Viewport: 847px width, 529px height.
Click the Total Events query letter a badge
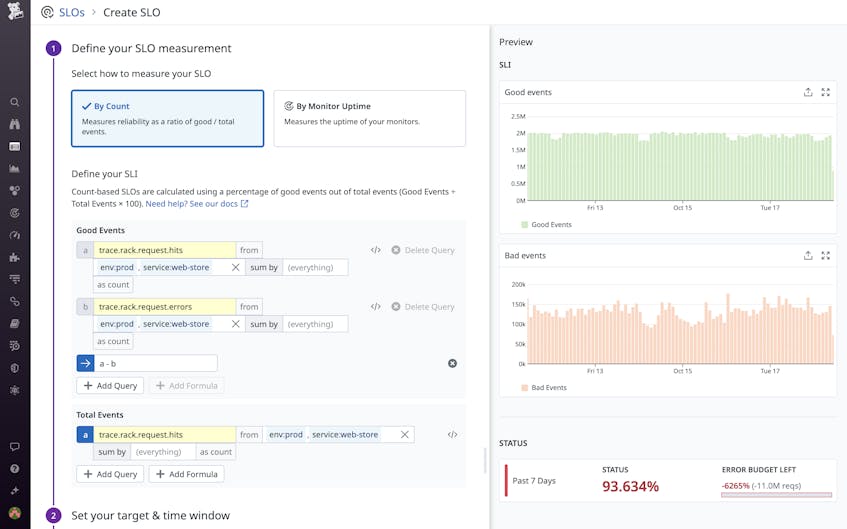(x=85, y=435)
